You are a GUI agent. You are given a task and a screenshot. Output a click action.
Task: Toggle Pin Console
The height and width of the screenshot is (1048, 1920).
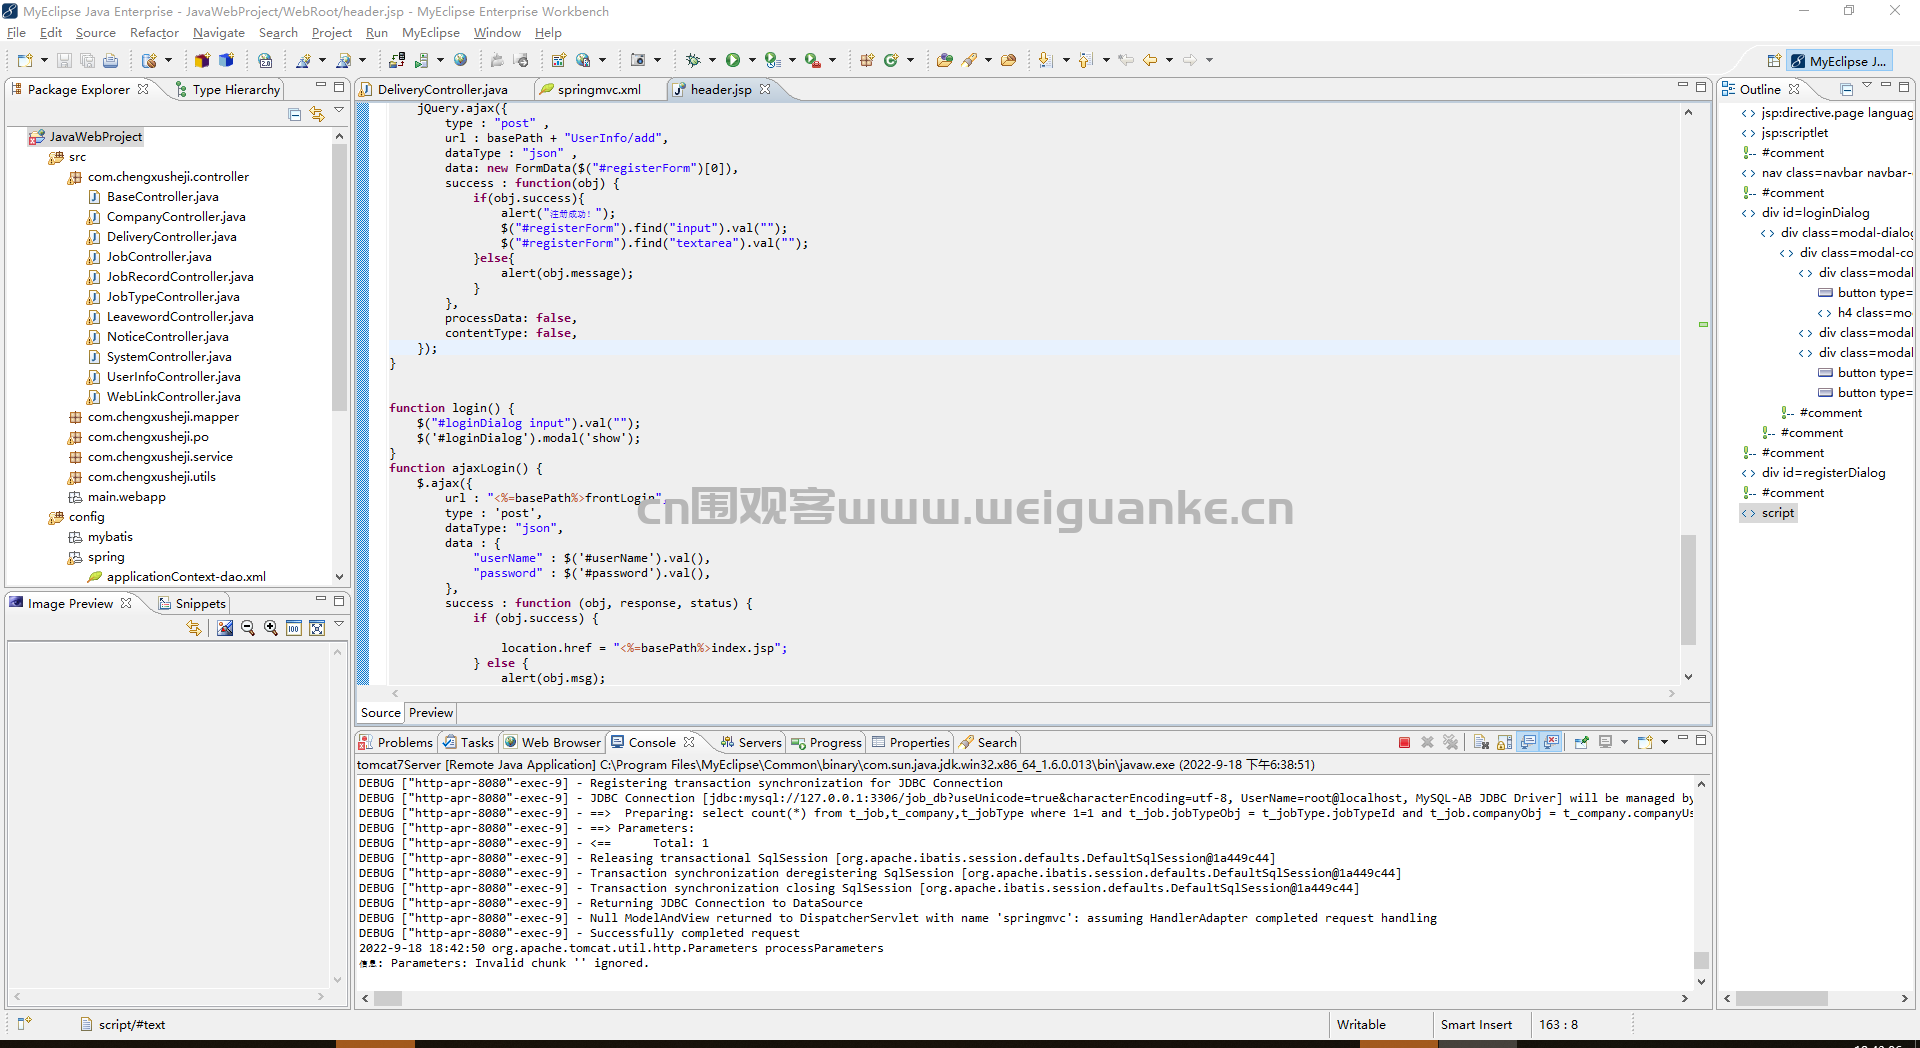tap(1581, 742)
